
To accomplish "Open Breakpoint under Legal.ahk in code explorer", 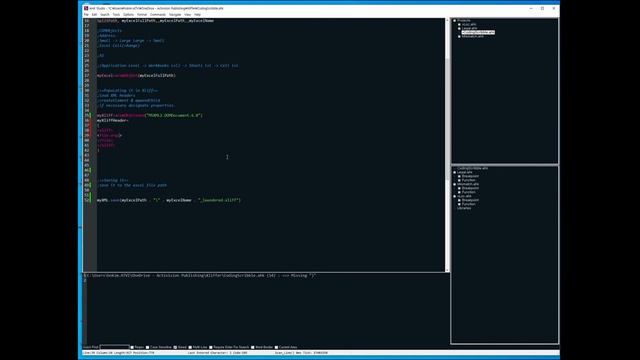I will click(x=470, y=176).
